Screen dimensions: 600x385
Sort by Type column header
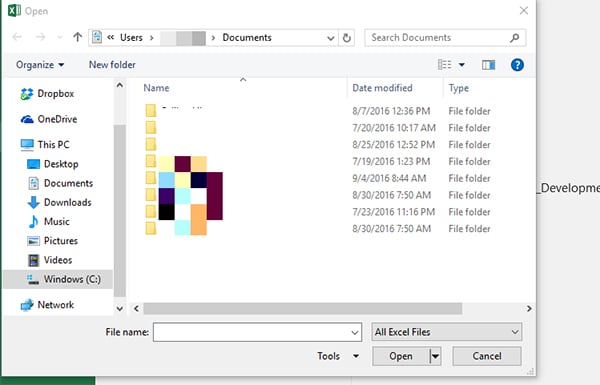coord(458,88)
